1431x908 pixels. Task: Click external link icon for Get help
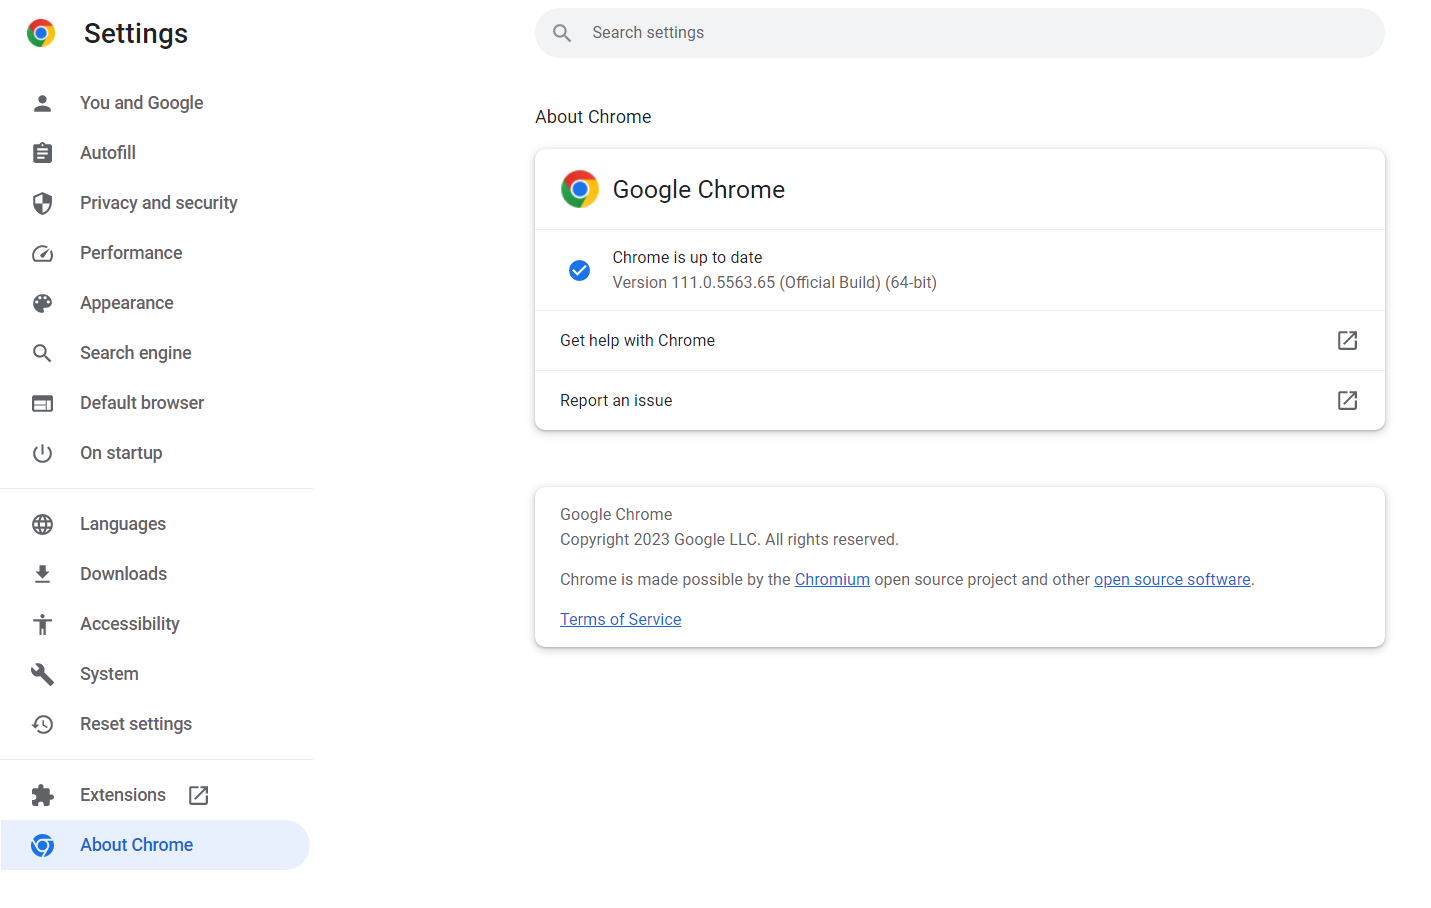(1347, 341)
